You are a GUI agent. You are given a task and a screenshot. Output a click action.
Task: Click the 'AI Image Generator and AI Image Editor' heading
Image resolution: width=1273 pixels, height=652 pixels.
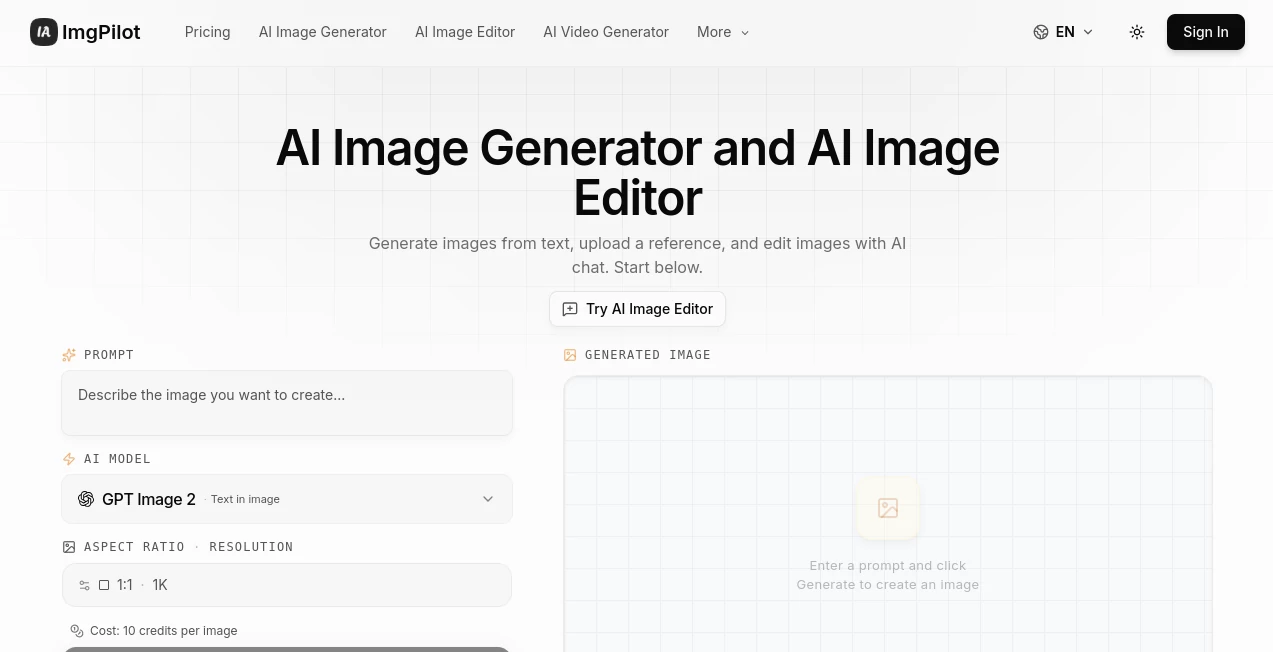point(638,172)
